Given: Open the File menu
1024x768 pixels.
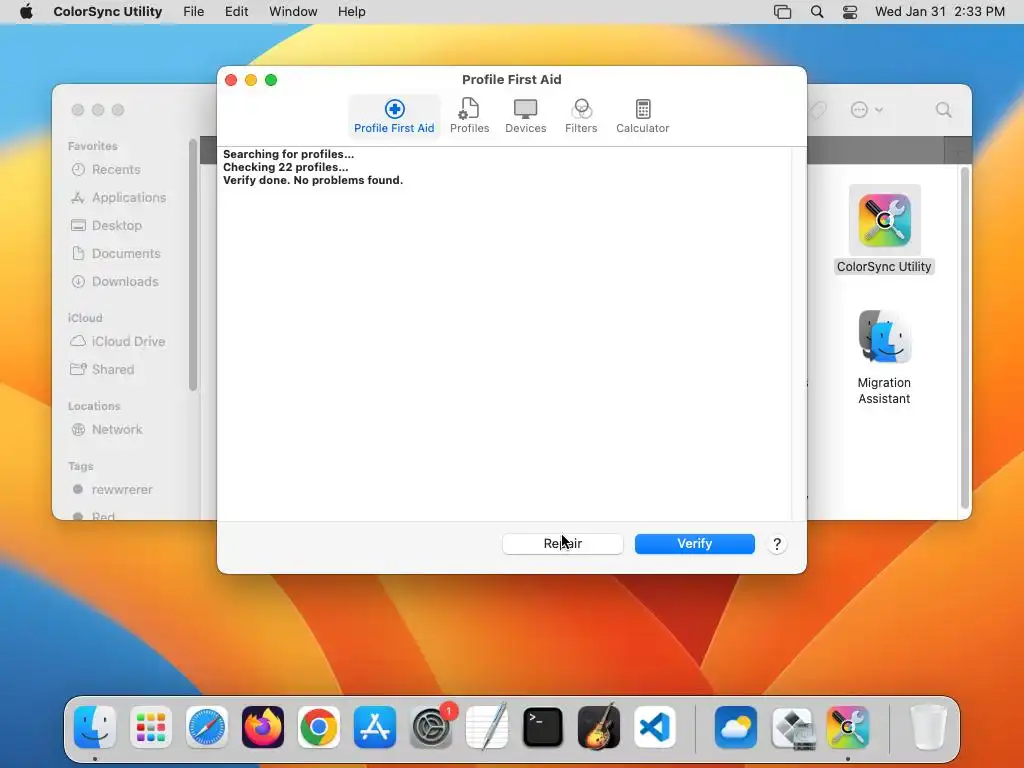Looking at the screenshot, I should coord(193,12).
